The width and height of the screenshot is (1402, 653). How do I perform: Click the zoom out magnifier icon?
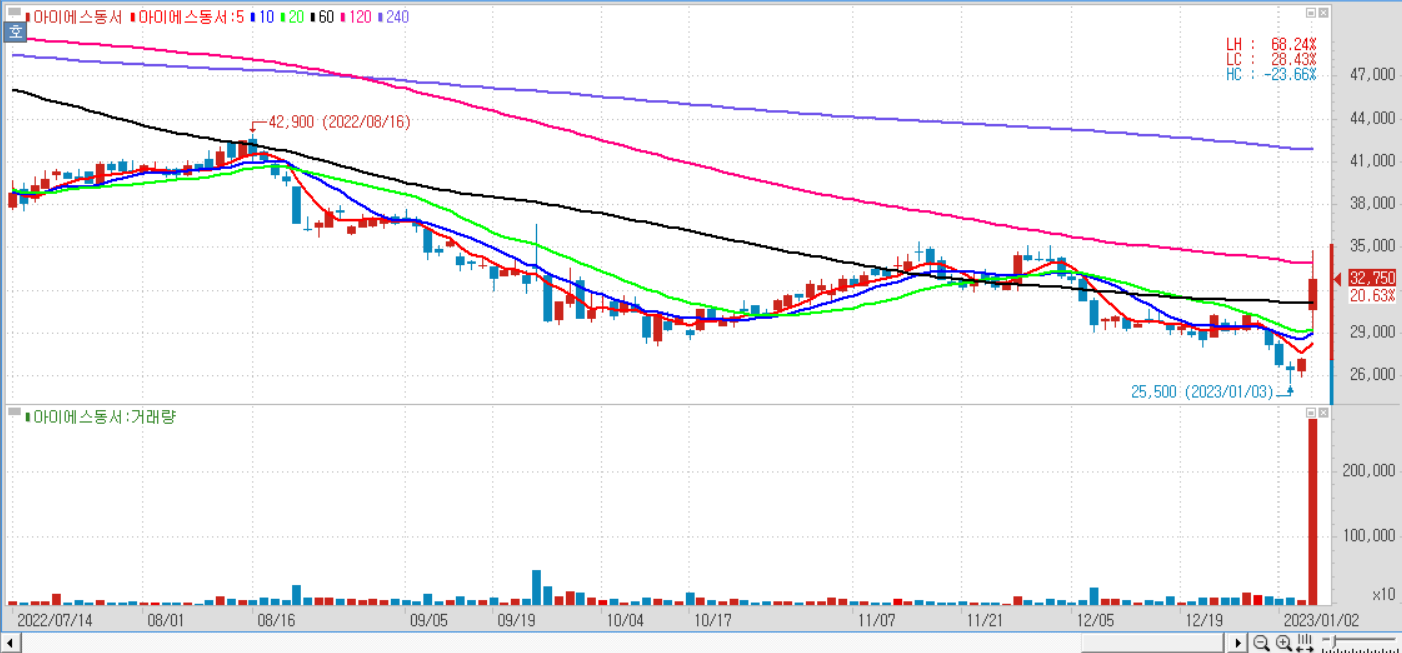tap(1263, 642)
